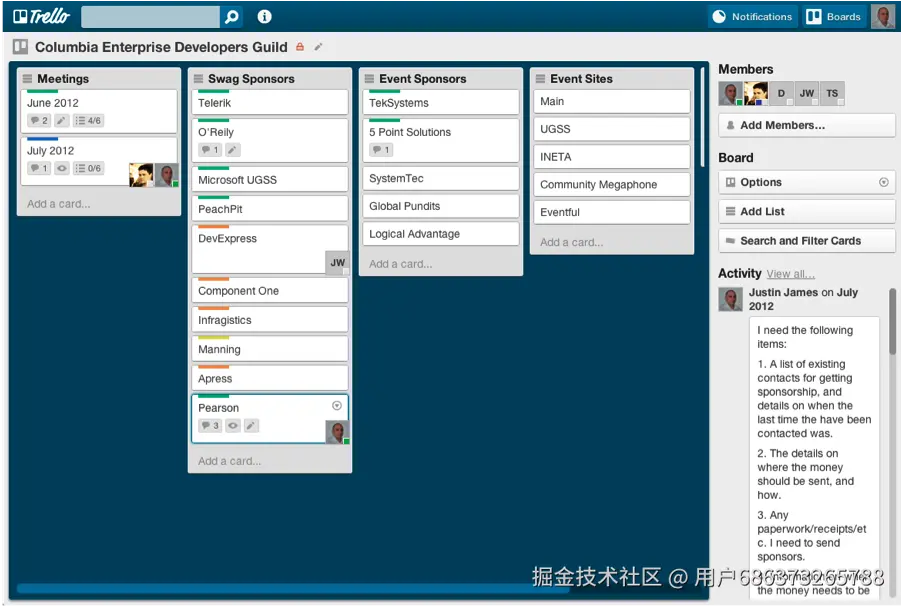902x607 pixels.
Task: Click the pencil badge on O'Reily card
Action: pyautogui.click(x=232, y=150)
